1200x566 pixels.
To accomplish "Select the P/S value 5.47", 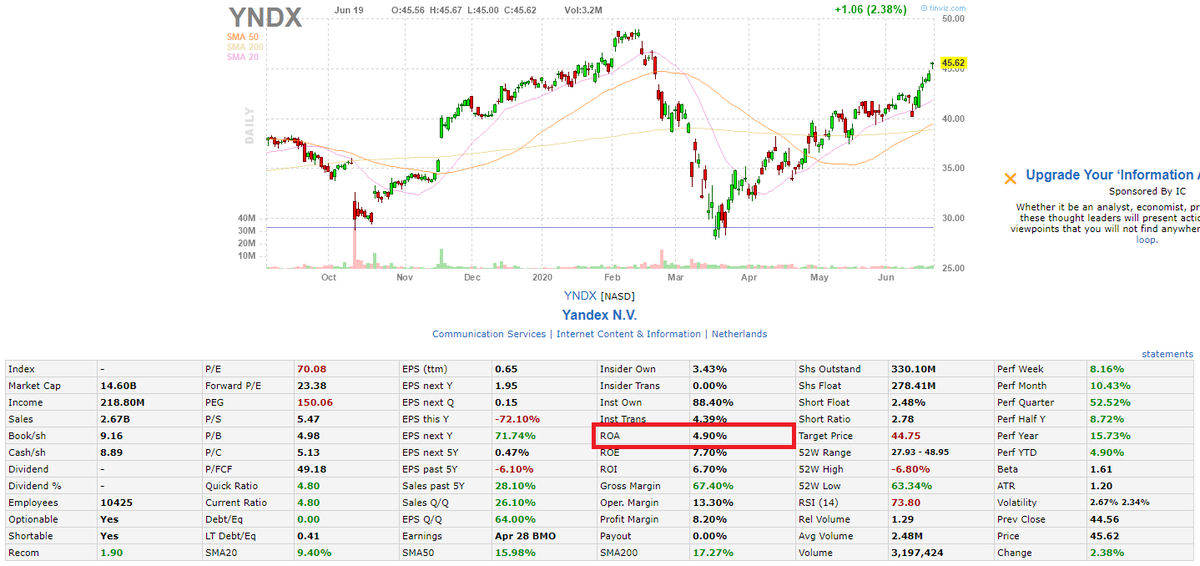I will click(x=309, y=419).
